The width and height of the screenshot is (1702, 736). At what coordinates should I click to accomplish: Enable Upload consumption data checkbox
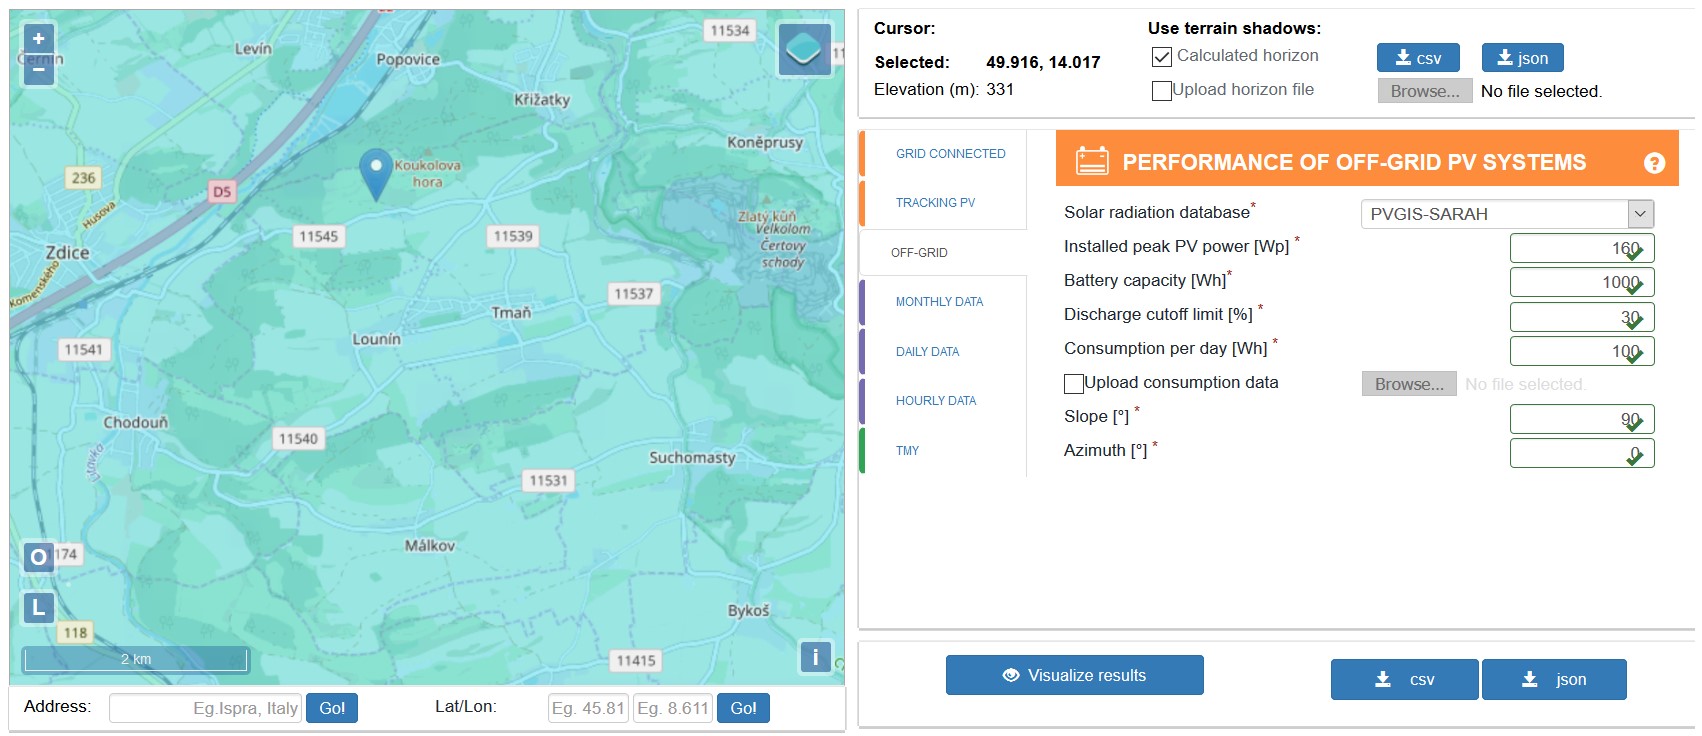coord(1074,384)
